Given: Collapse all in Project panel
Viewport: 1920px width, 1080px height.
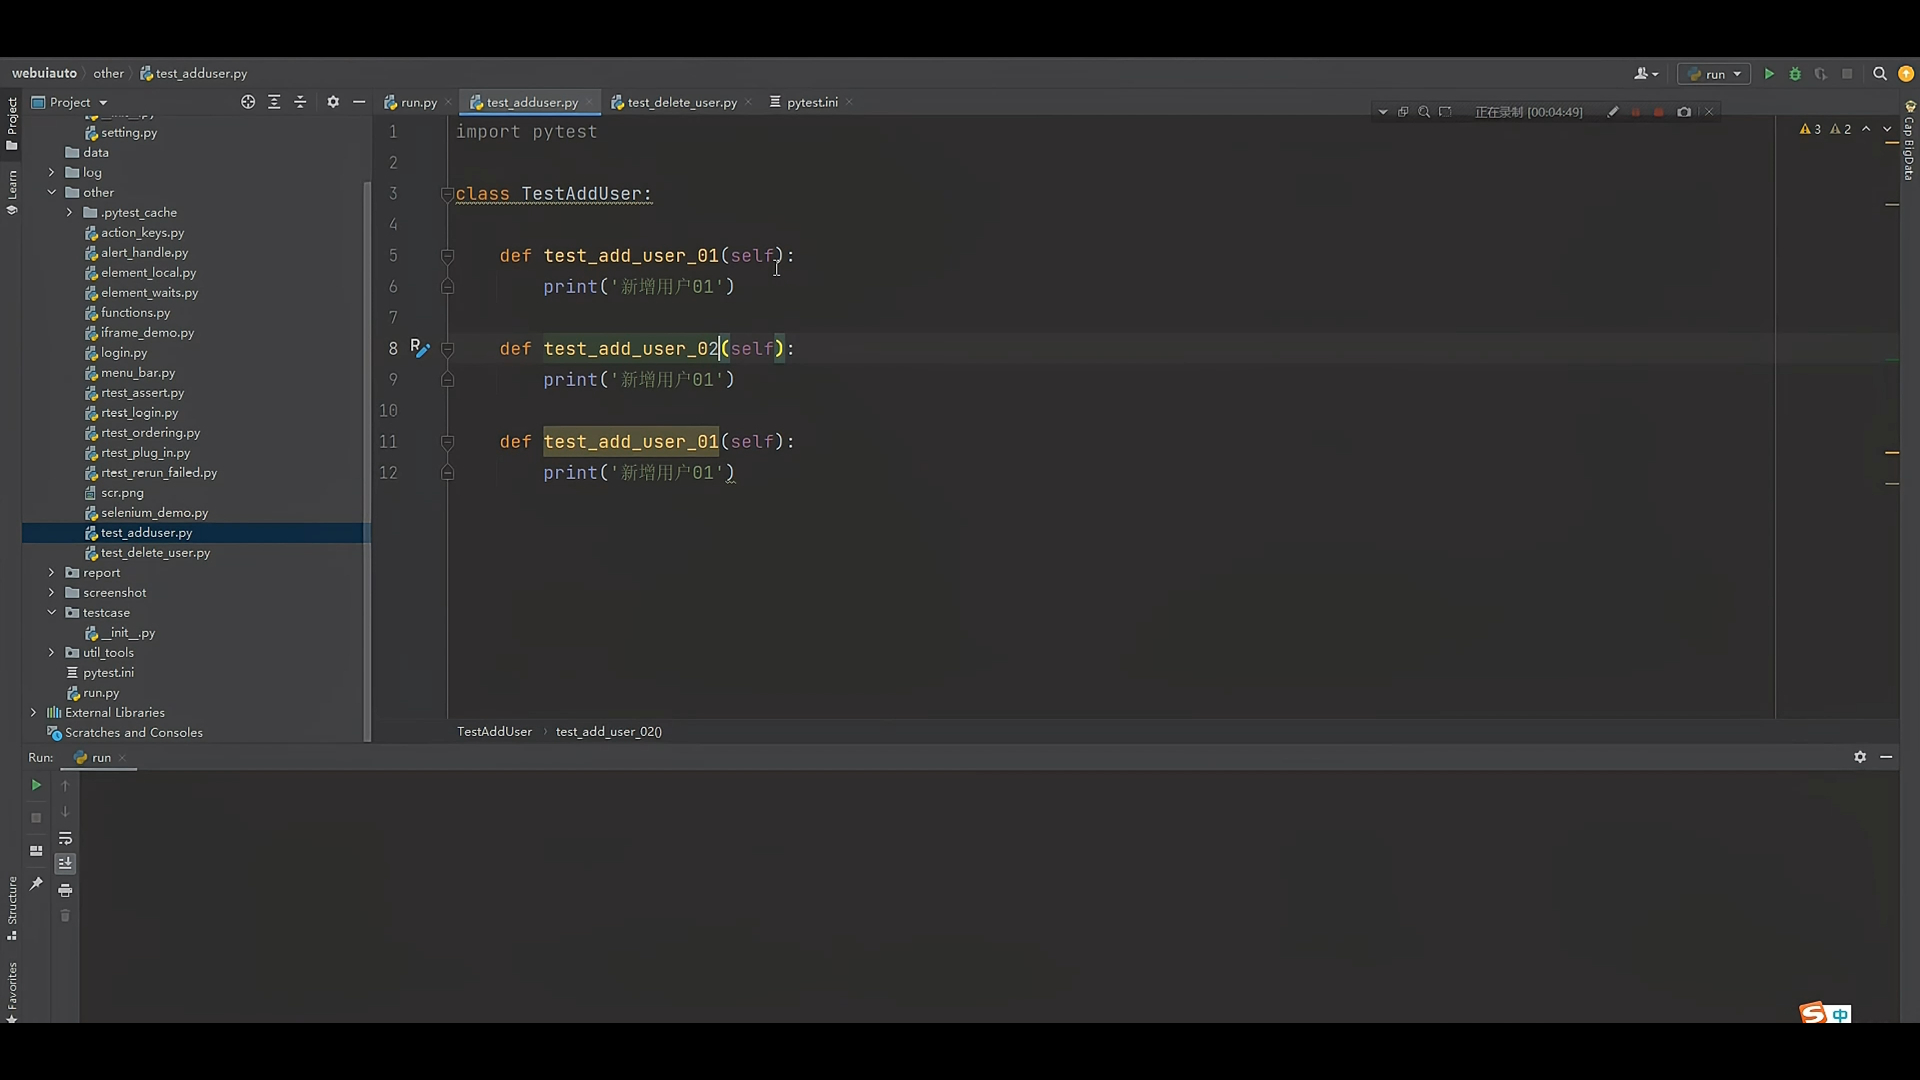Looking at the screenshot, I should (300, 102).
